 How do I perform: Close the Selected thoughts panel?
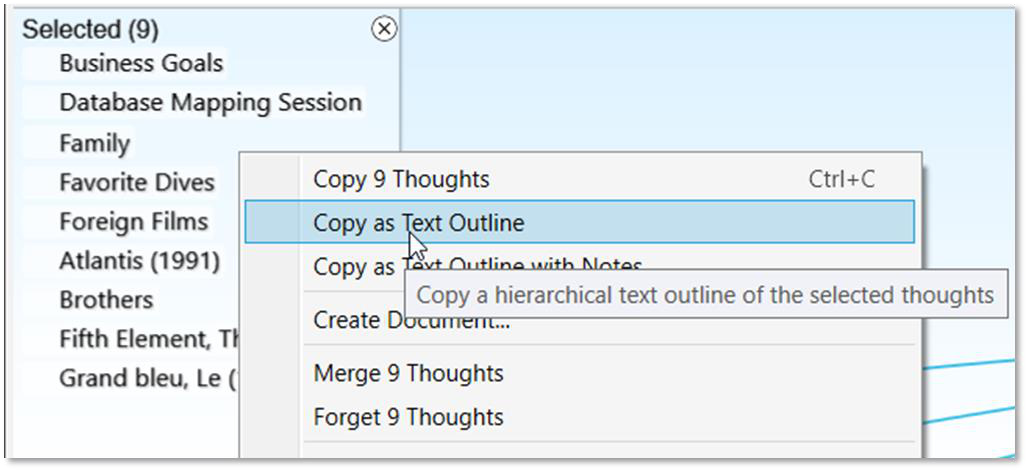coord(383,29)
